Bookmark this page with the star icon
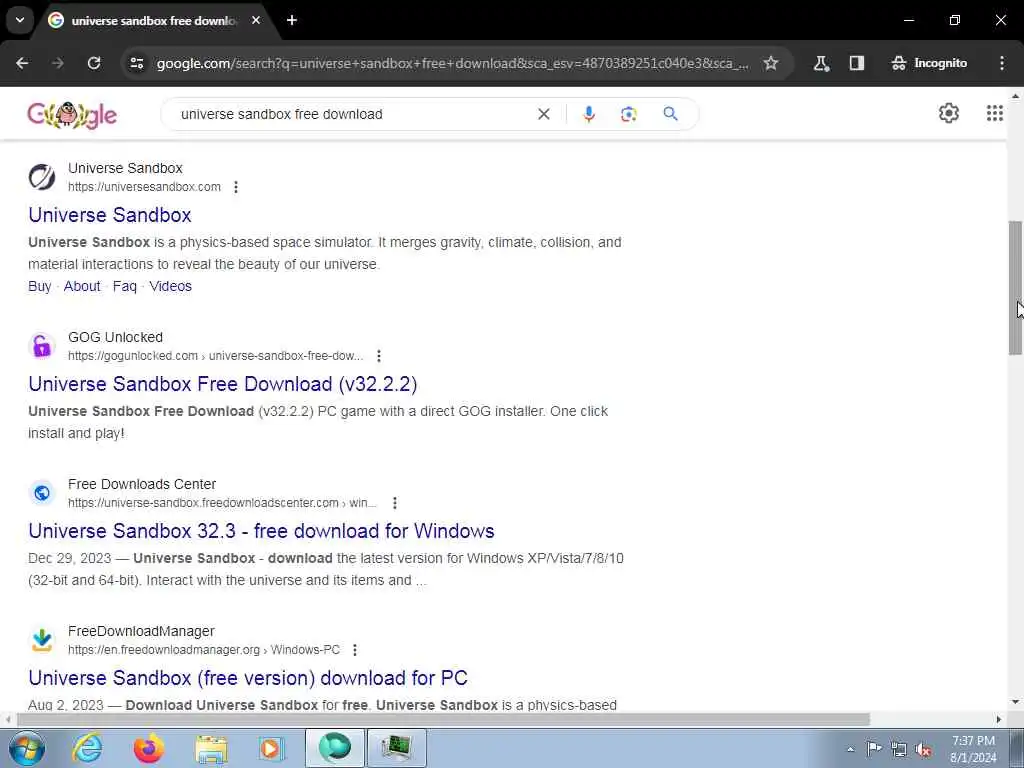This screenshot has height=768, width=1024. click(x=771, y=63)
